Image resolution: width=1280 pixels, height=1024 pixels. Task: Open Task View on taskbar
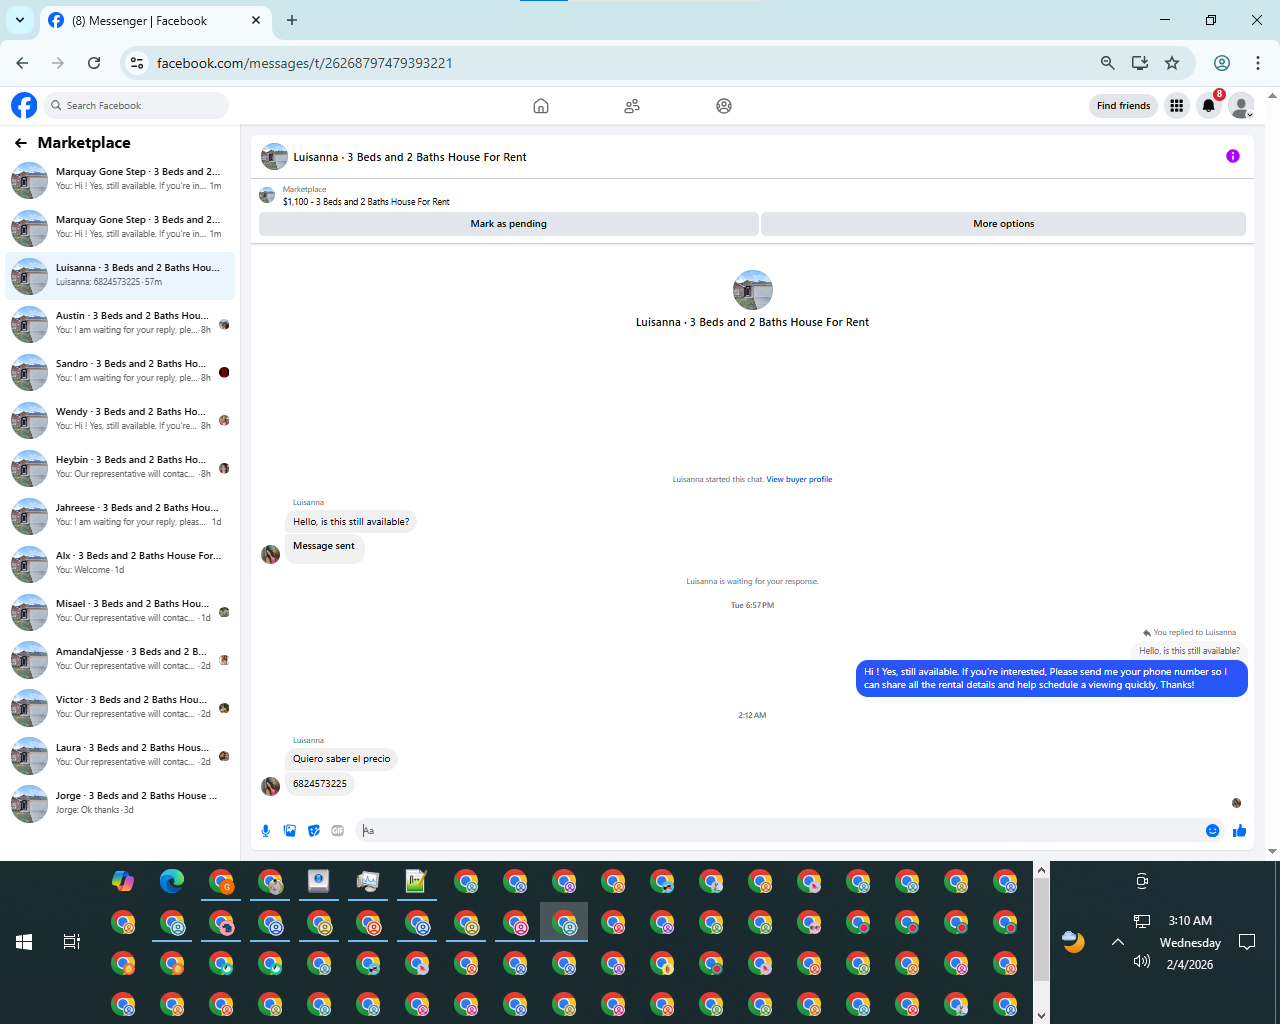72,942
